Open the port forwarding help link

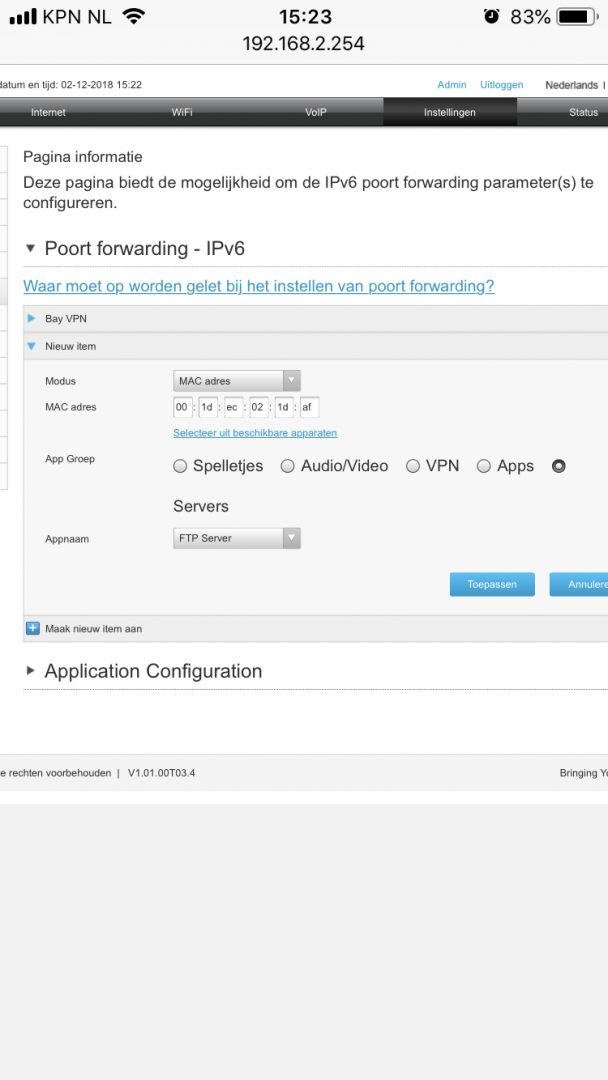(x=259, y=287)
